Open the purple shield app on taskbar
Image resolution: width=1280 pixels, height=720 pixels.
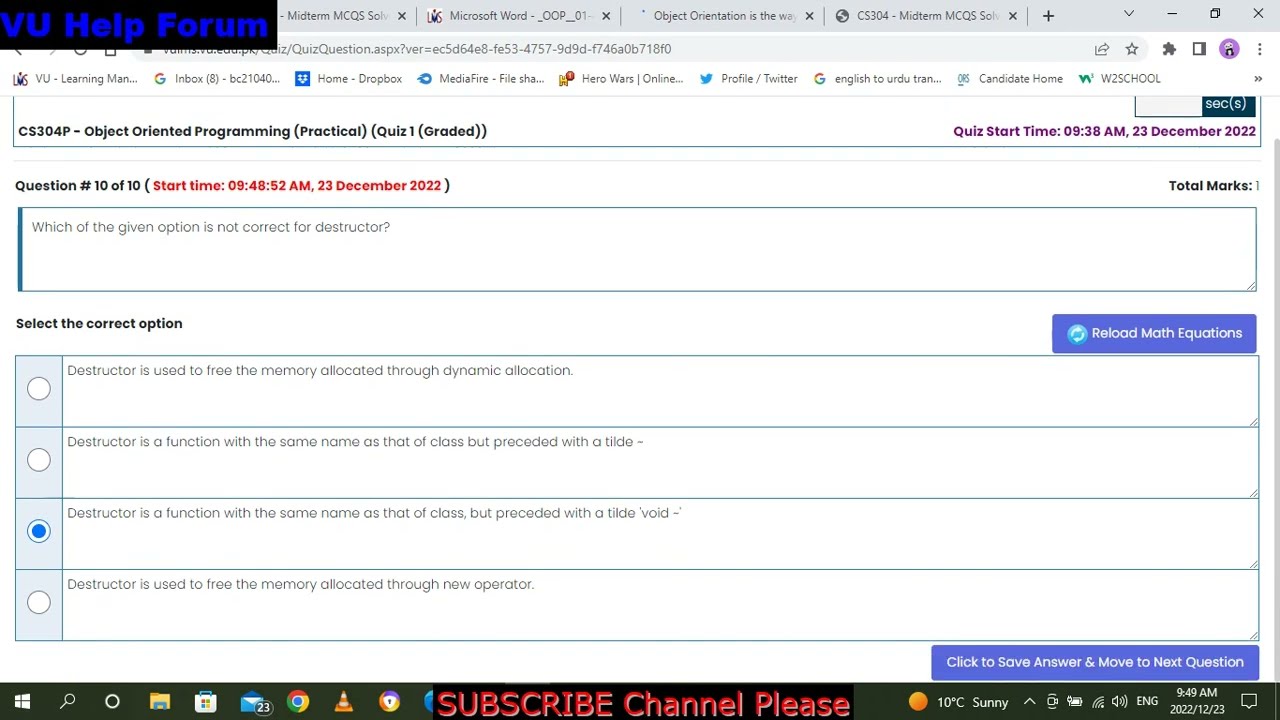tap(390, 701)
